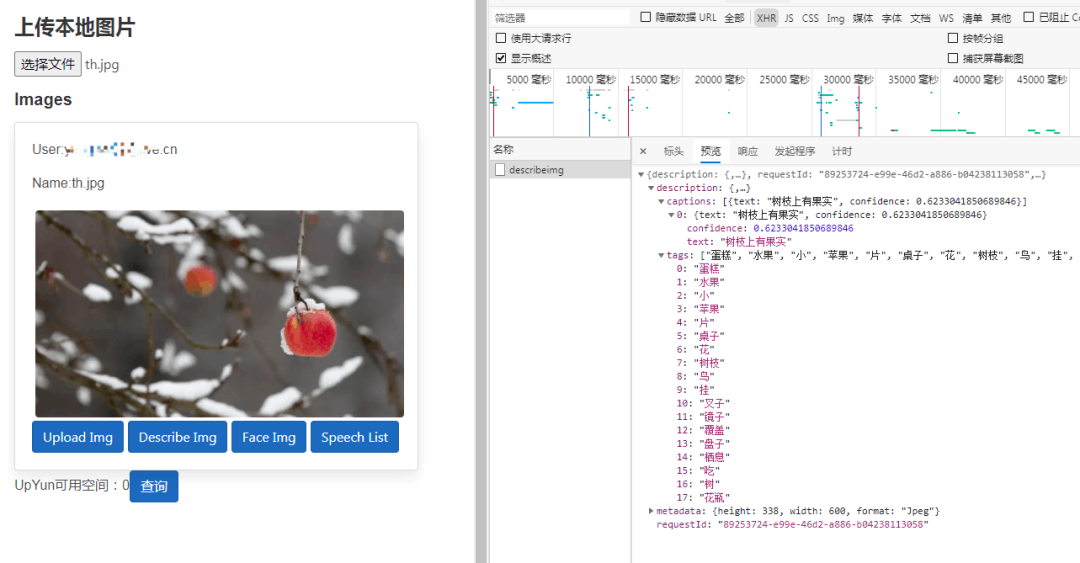Click the snowy apple image thumbnail
This screenshot has height=563, width=1080.
[x=220, y=314]
